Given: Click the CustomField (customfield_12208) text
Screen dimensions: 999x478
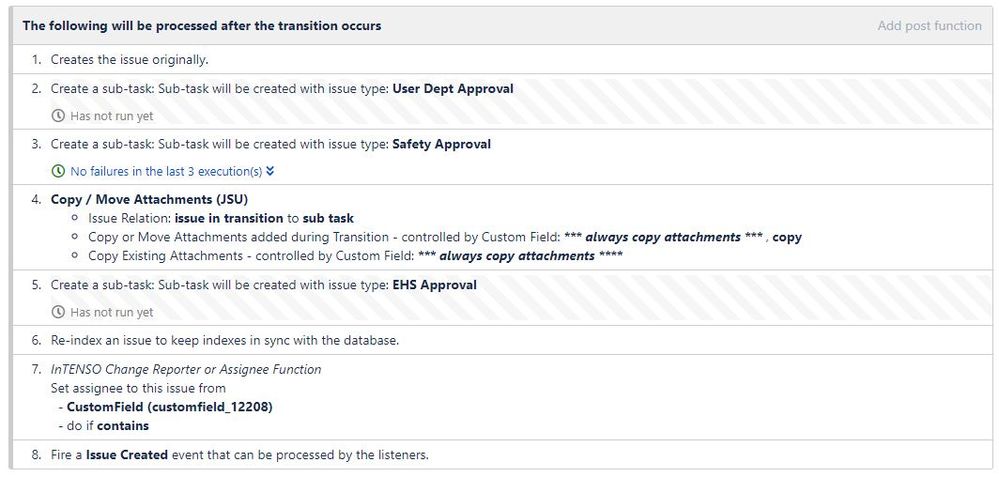Looking at the screenshot, I should [169, 407].
